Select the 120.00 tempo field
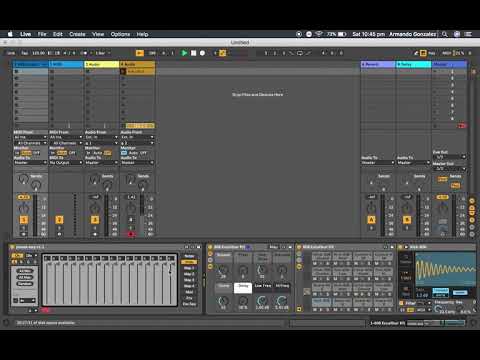Screen dimensions: 480x360 pyautogui.click(x=38, y=53)
